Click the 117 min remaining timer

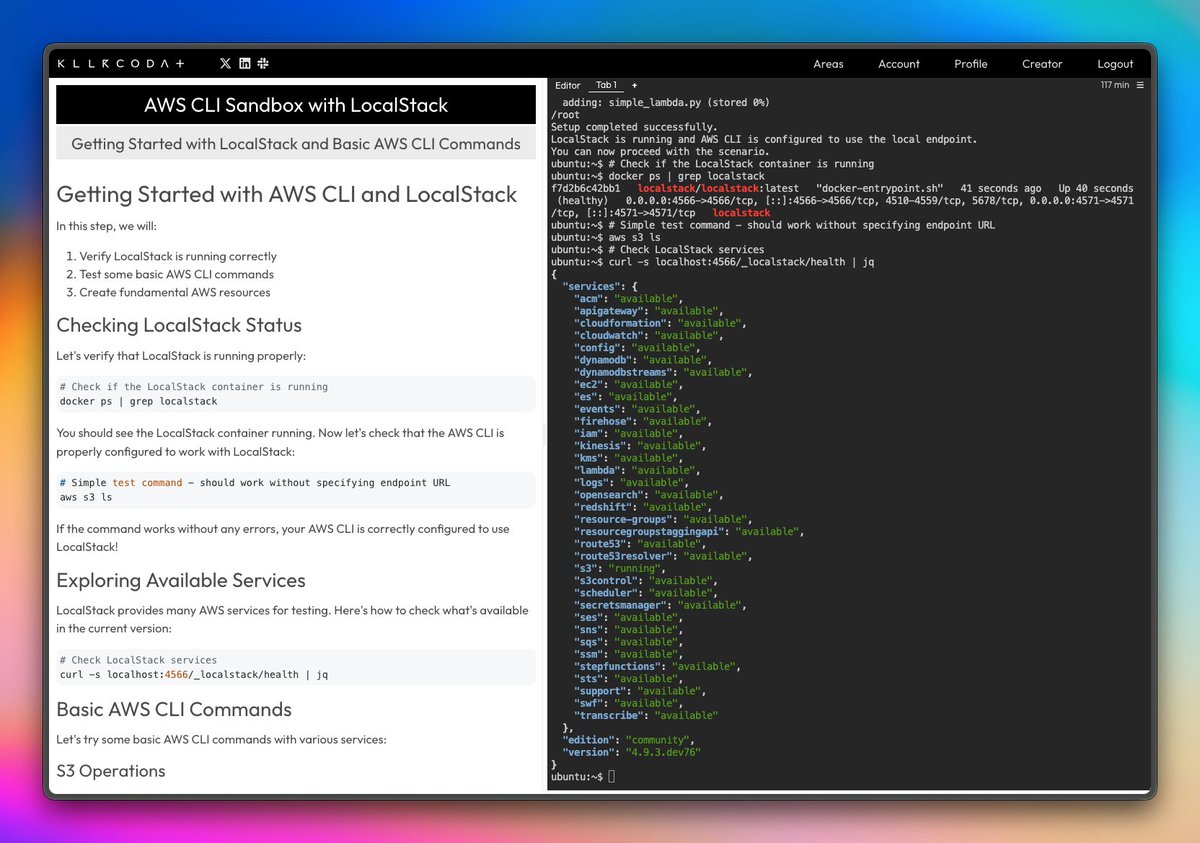click(x=1115, y=86)
